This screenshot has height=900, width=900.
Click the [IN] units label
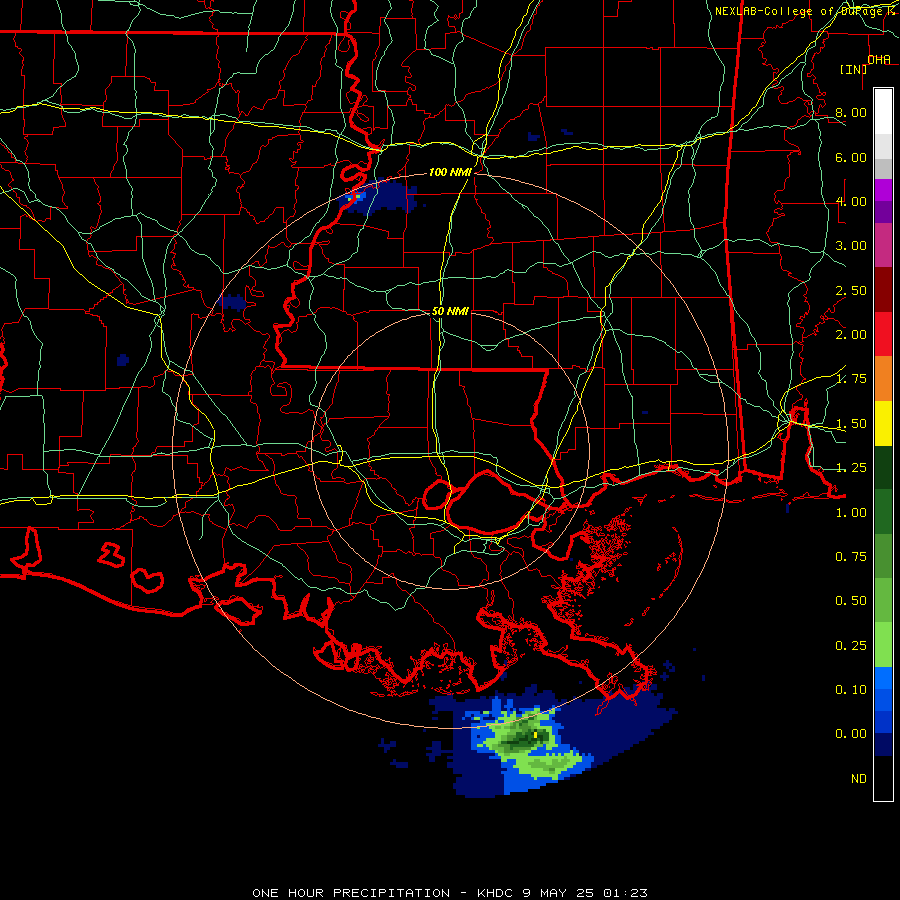pyautogui.click(x=854, y=69)
